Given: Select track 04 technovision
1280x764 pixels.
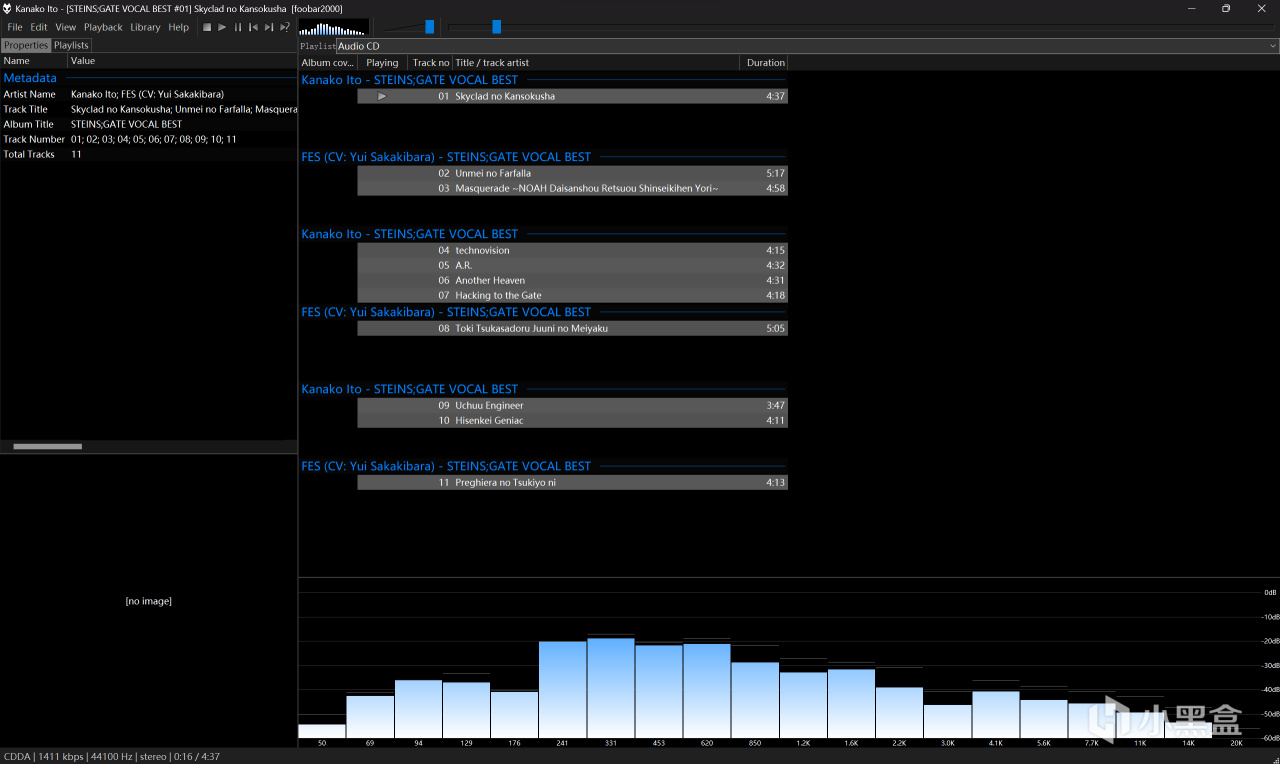Looking at the screenshot, I should click(x=572, y=250).
